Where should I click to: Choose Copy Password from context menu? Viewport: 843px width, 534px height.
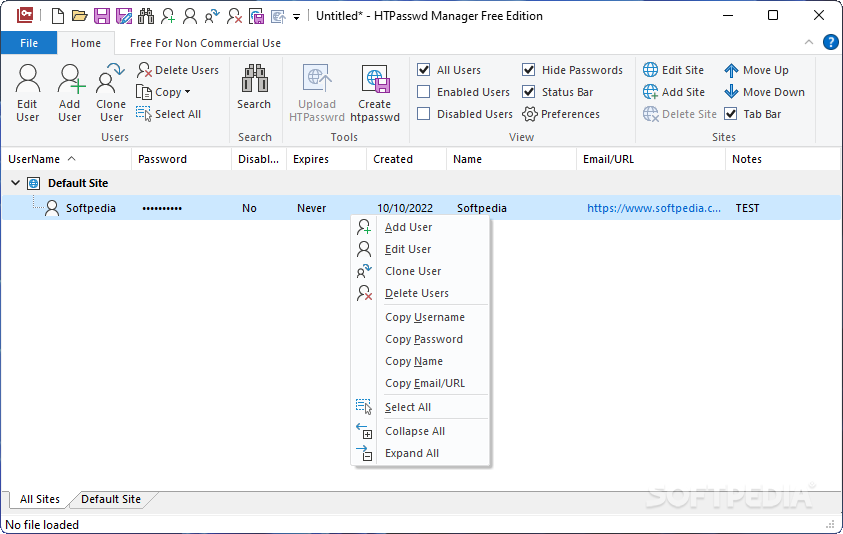pos(420,339)
